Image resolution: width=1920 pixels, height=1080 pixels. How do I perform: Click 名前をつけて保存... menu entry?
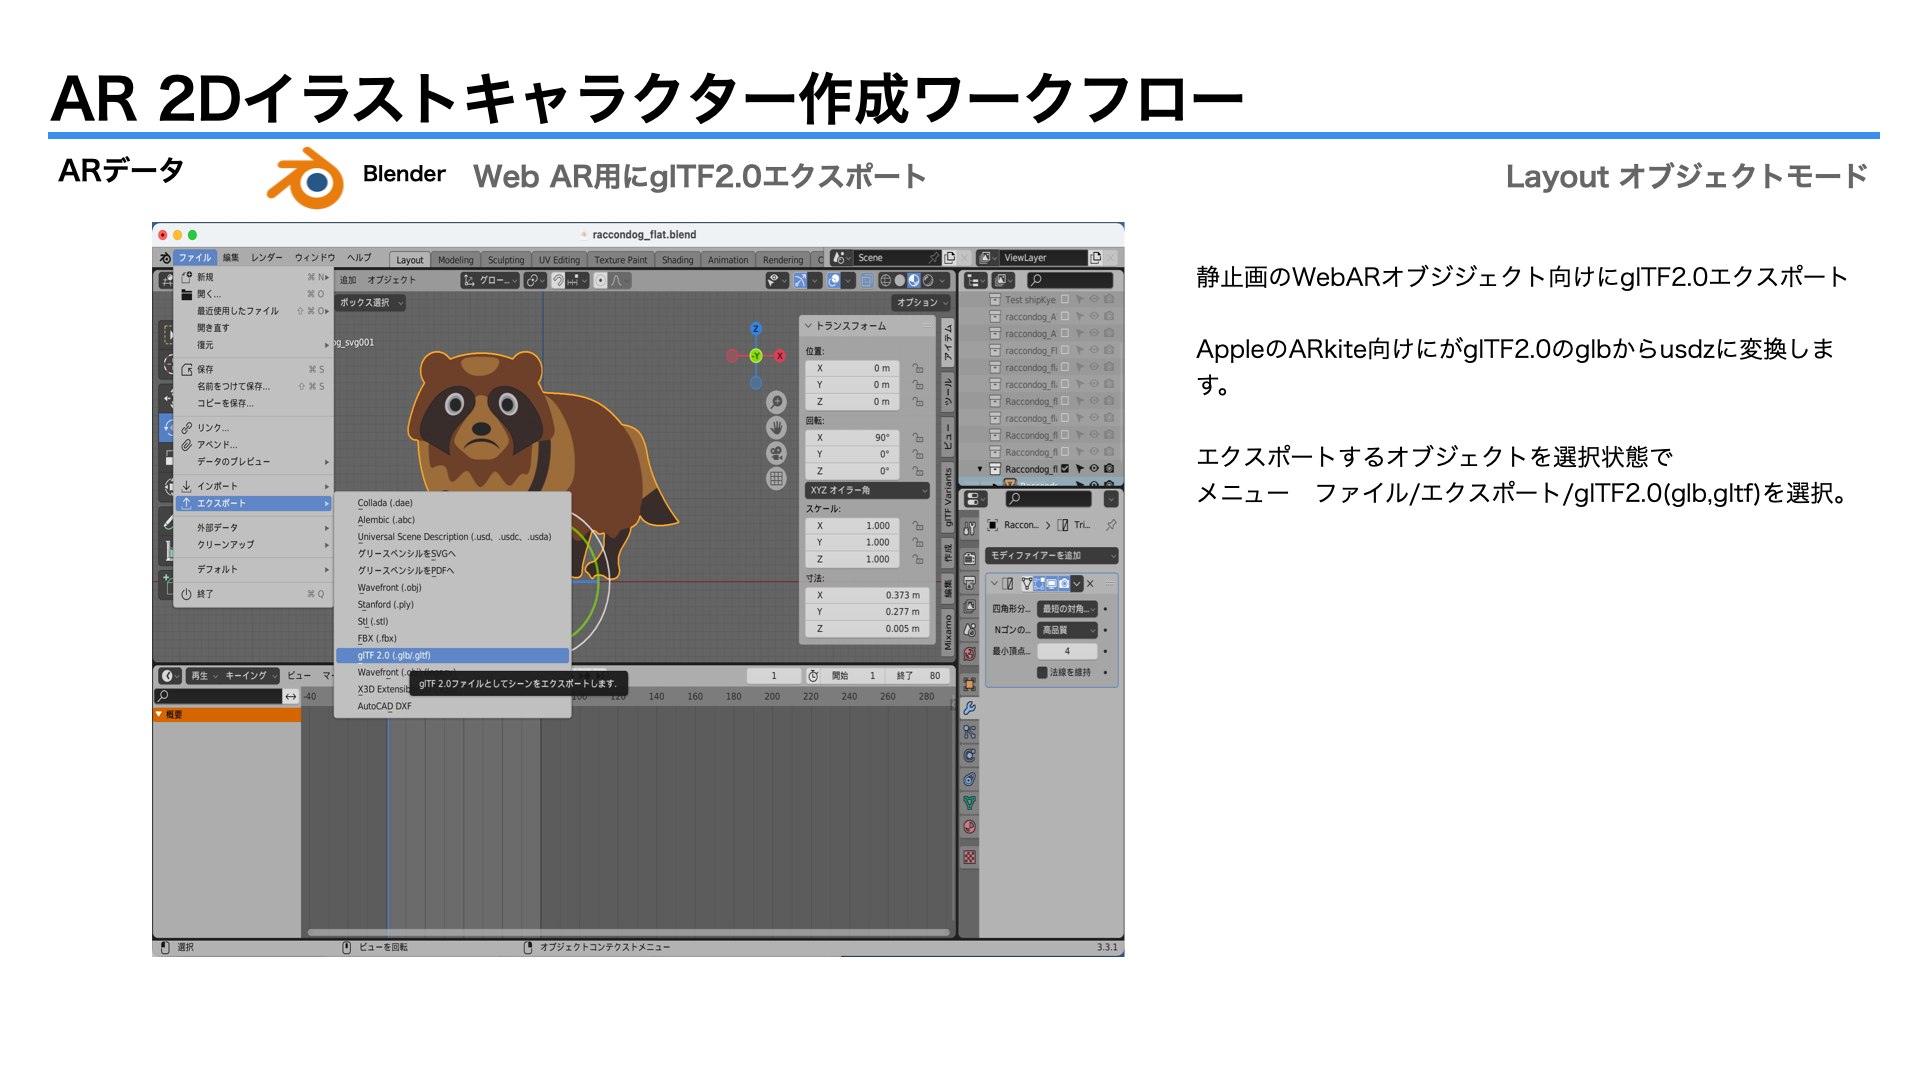point(254,386)
